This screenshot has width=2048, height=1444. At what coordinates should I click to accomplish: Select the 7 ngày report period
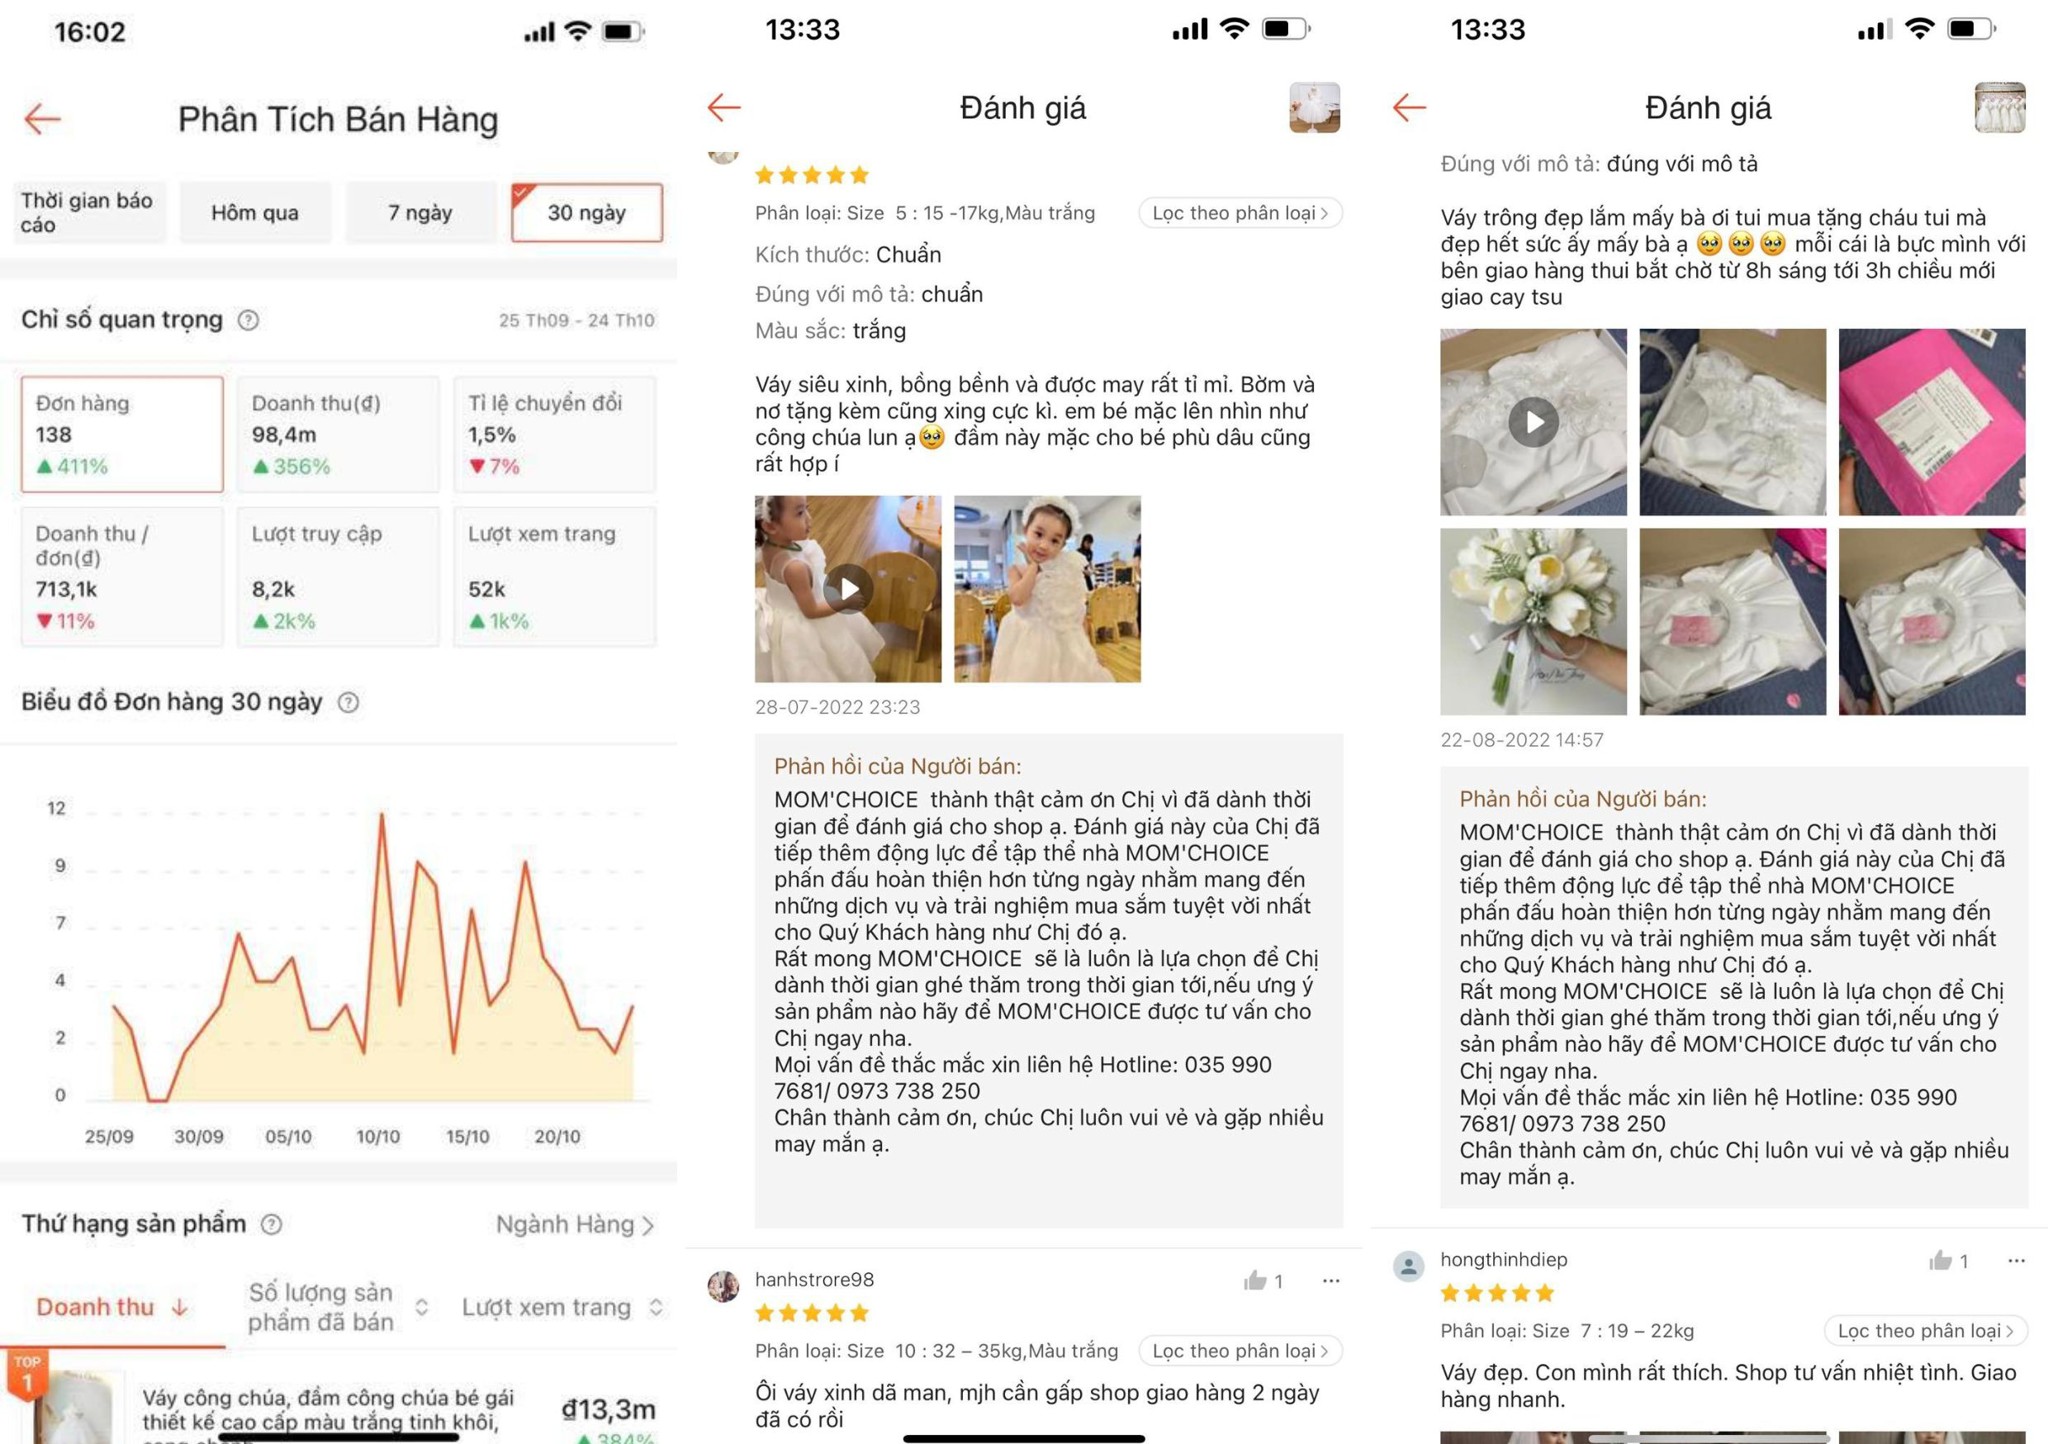(420, 212)
